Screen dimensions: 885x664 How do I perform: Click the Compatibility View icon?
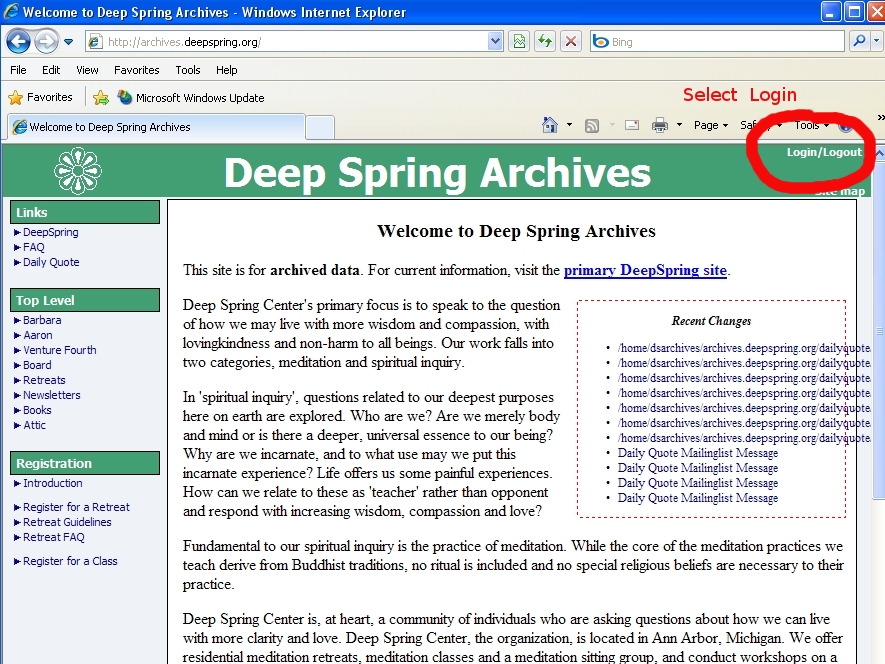pos(519,42)
